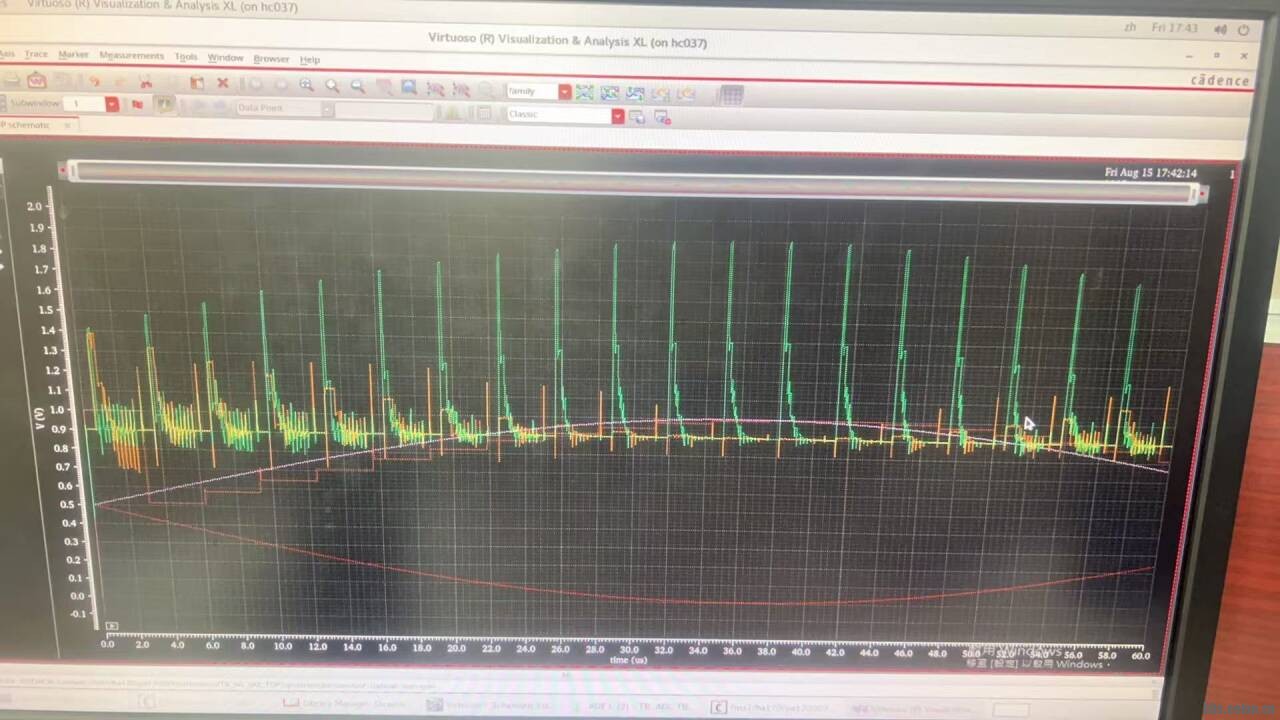This screenshot has width=1280, height=720.
Task: Open the Browser menu
Action: 271,59
